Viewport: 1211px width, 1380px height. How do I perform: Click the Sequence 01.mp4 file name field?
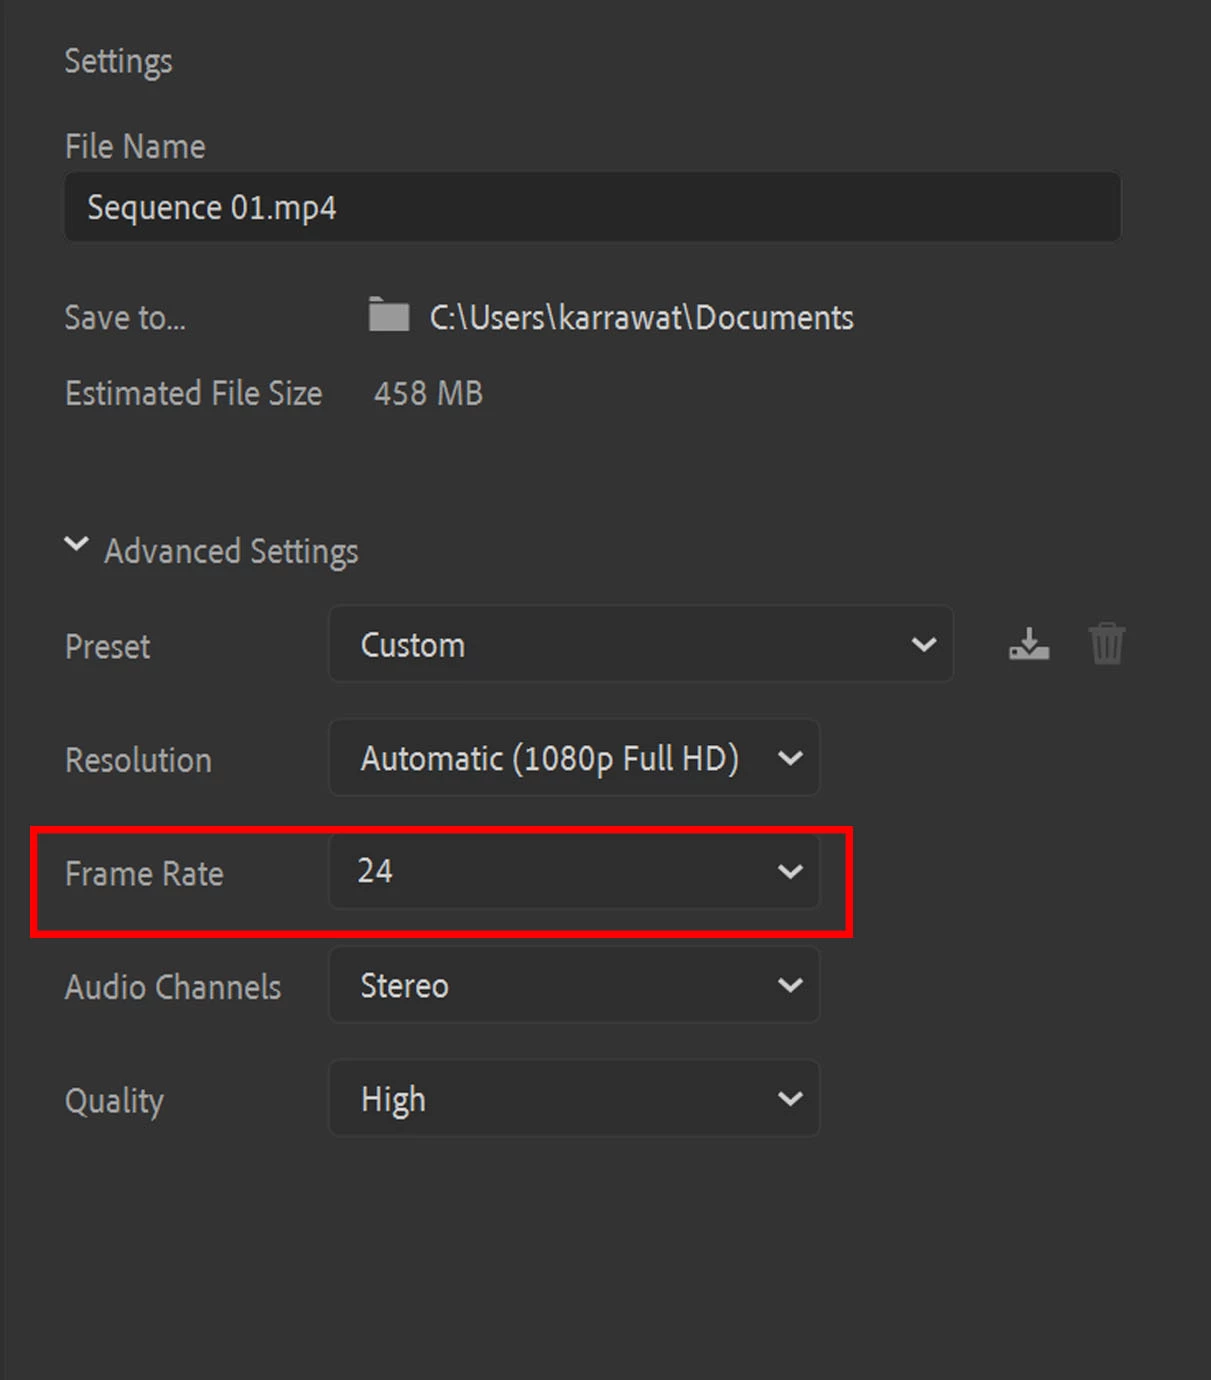point(592,207)
